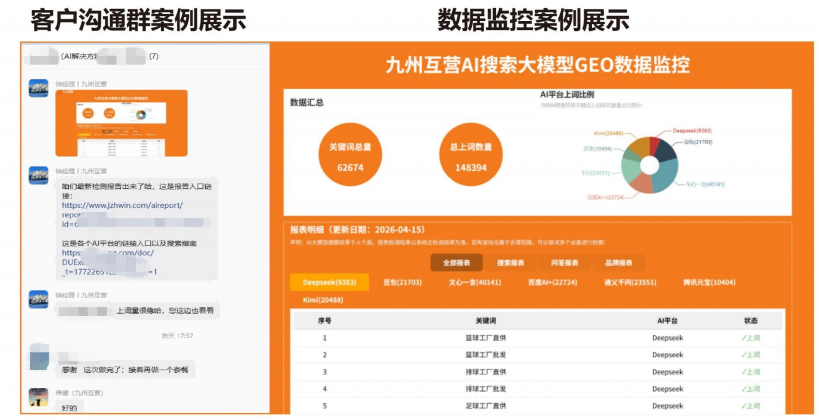Click keyword 足球工厂直供 in row 5
This screenshot has height=420, width=819.
pos(485,406)
